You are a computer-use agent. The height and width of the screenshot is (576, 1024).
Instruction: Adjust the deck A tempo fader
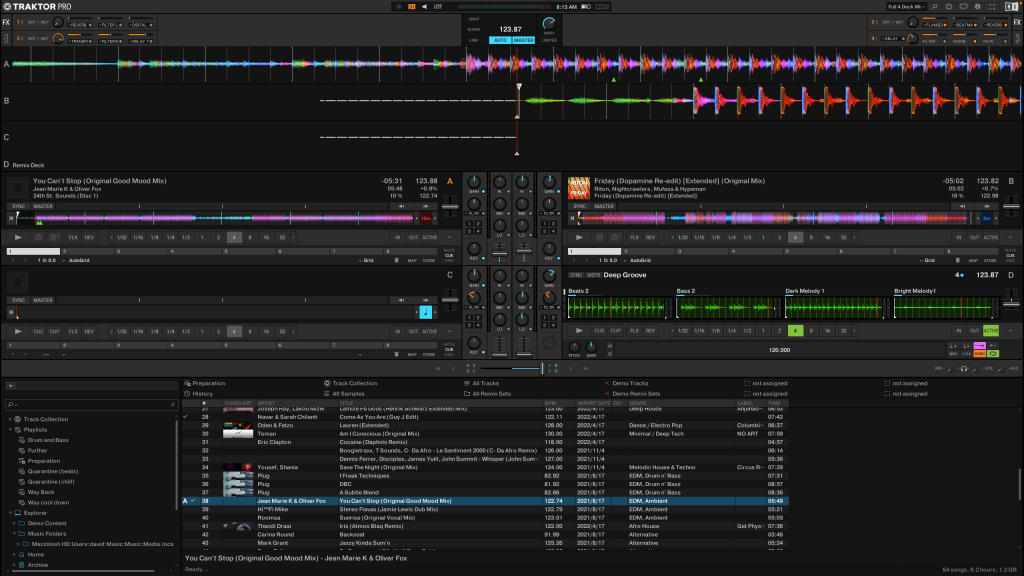(x=450, y=208)
